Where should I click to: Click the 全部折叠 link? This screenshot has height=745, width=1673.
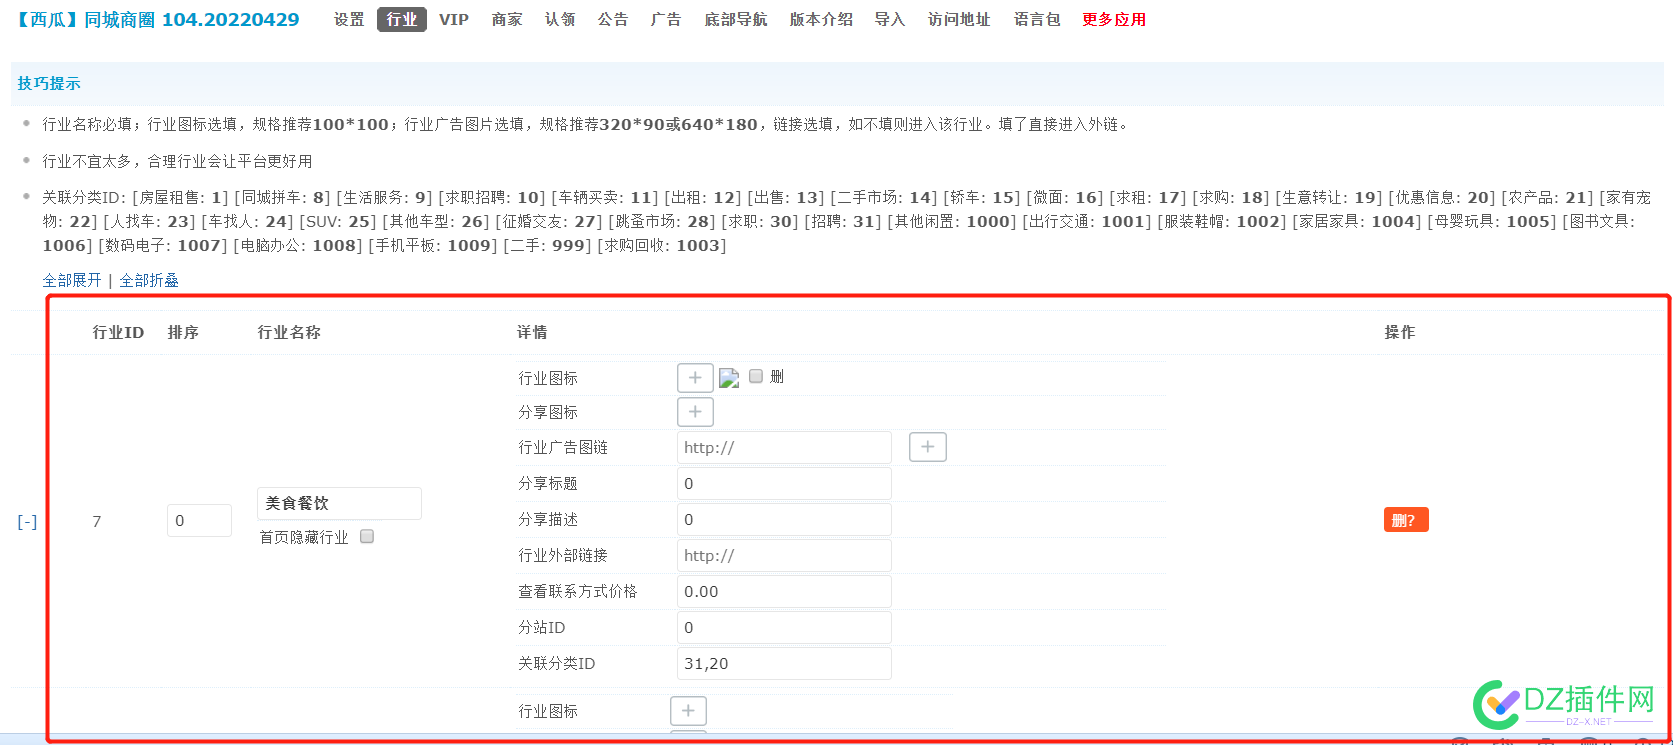pyautogui.click(x=149, y=280)
